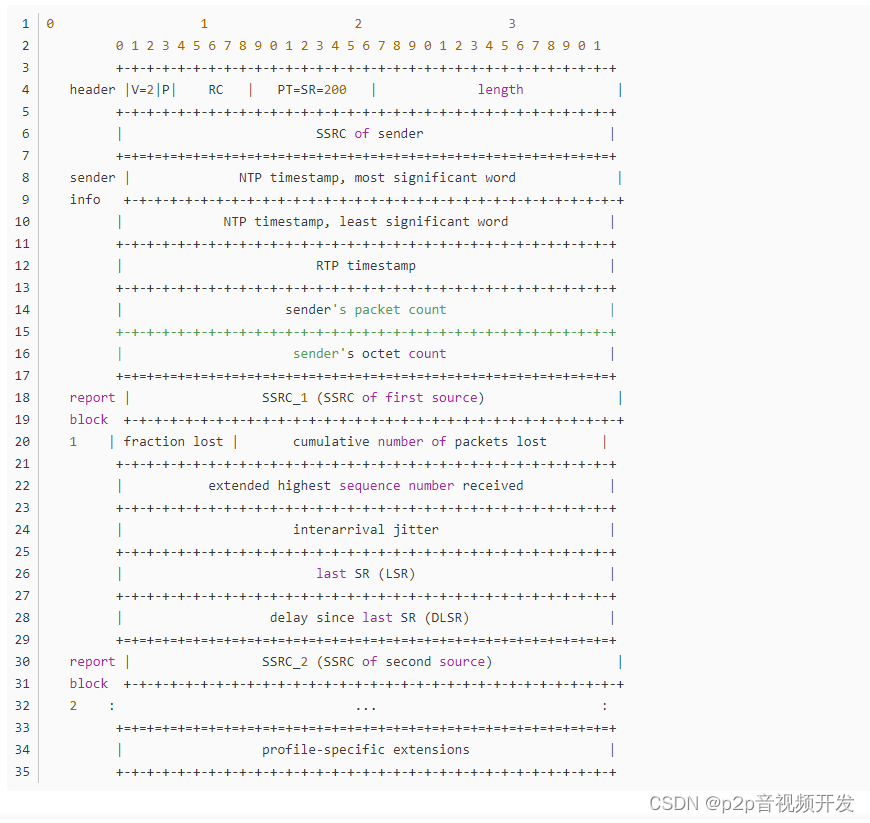Screen dimensions: 870x823
Task: Click line number 35 in the gutter
Action: click(22, 771)
